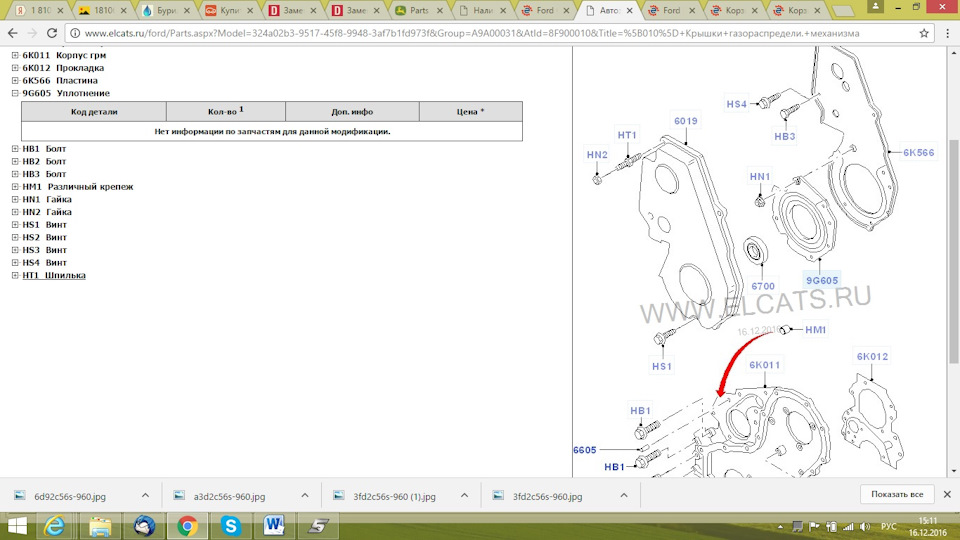Open Skype from the taskbar

point(231,525)
